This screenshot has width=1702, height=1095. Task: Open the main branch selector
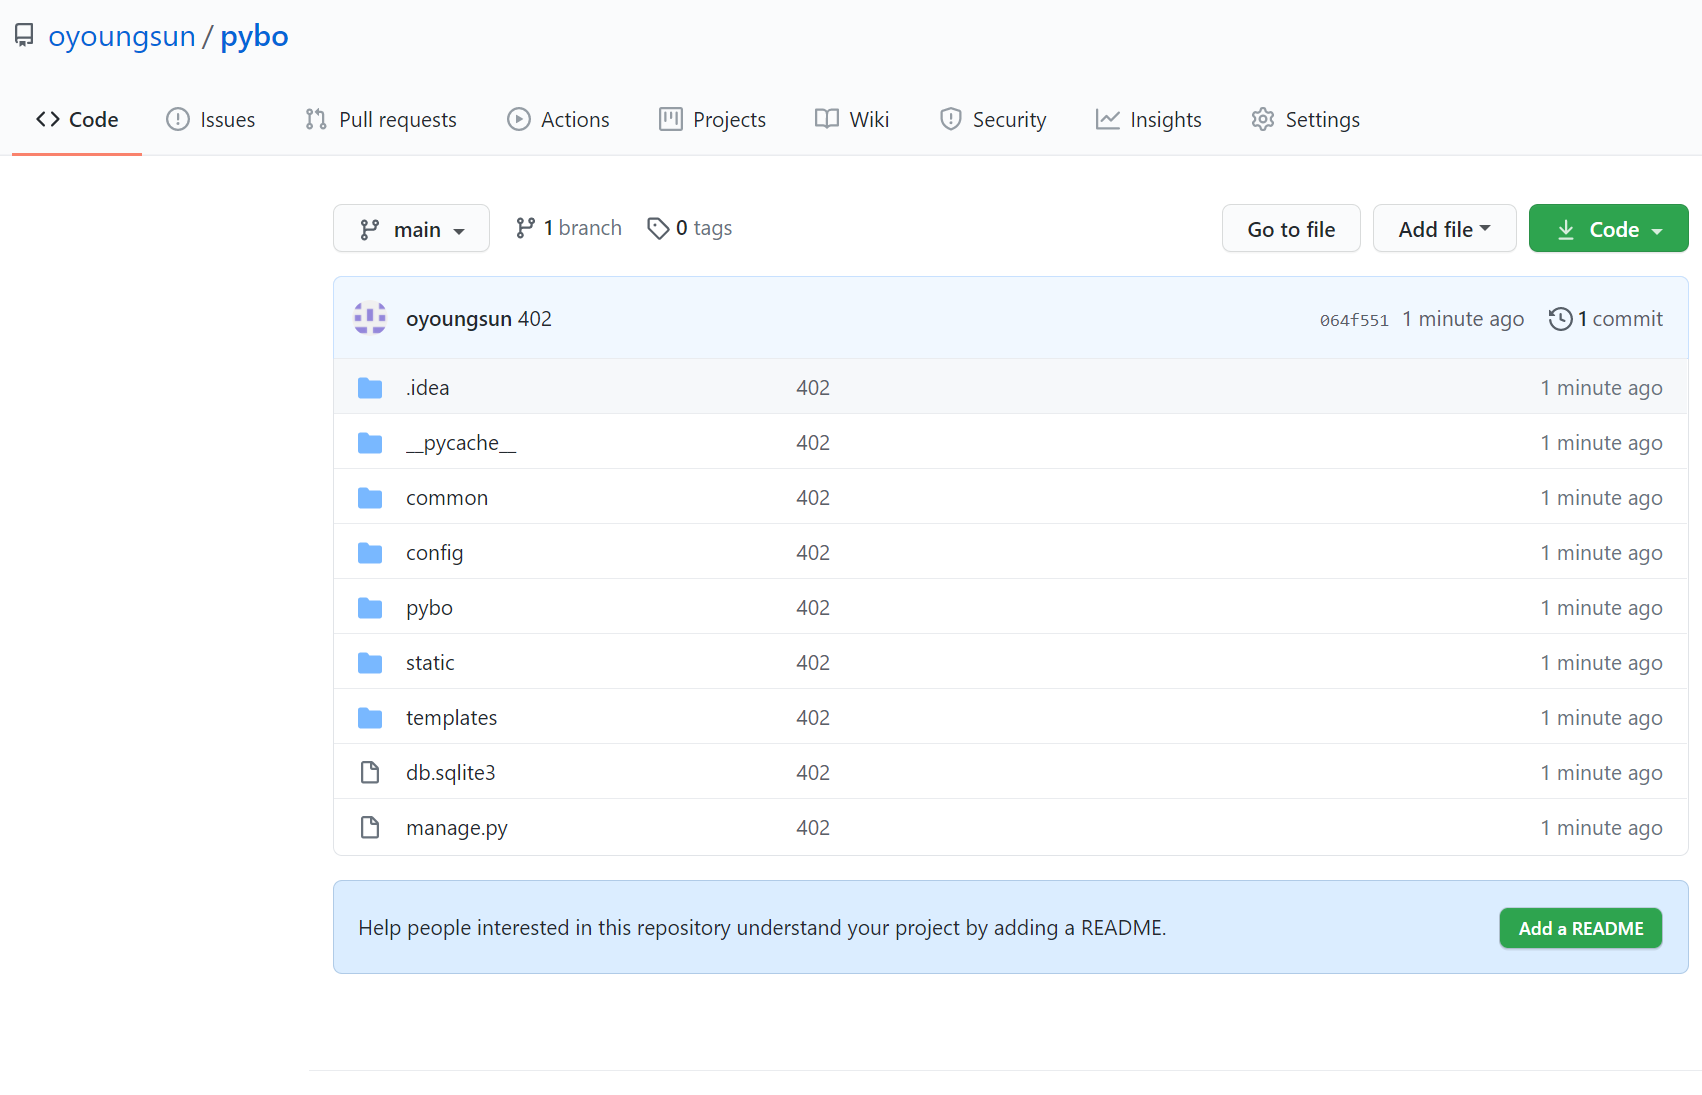point(411,228)
